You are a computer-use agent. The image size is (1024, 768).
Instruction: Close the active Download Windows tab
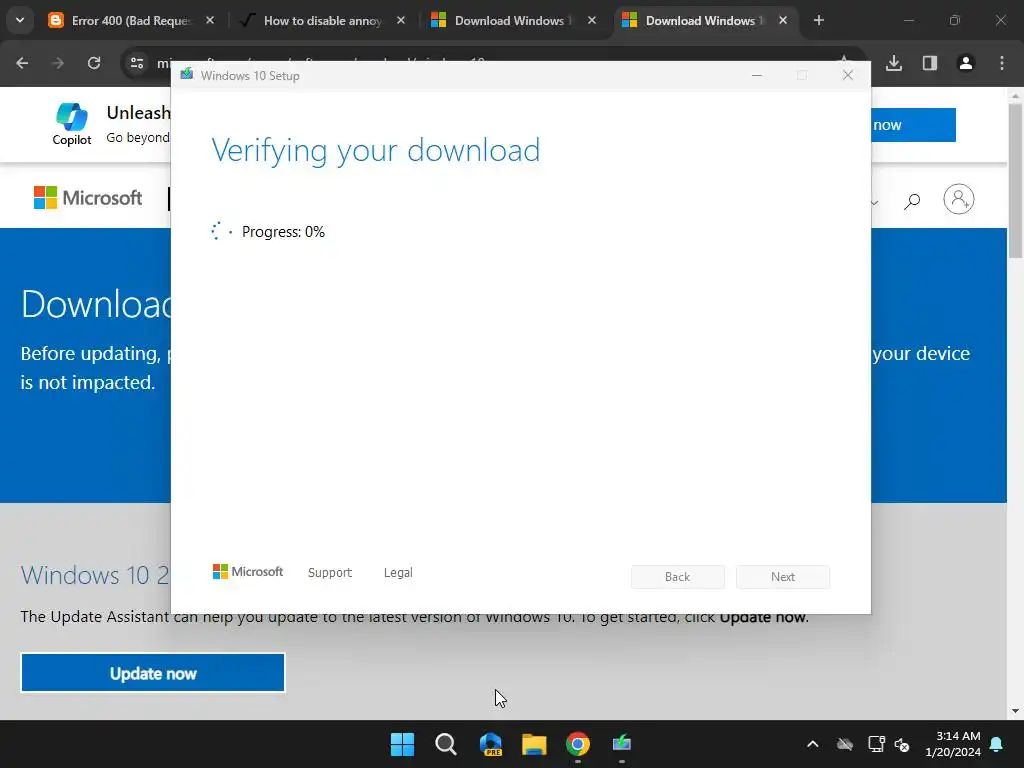coord(783,20)
